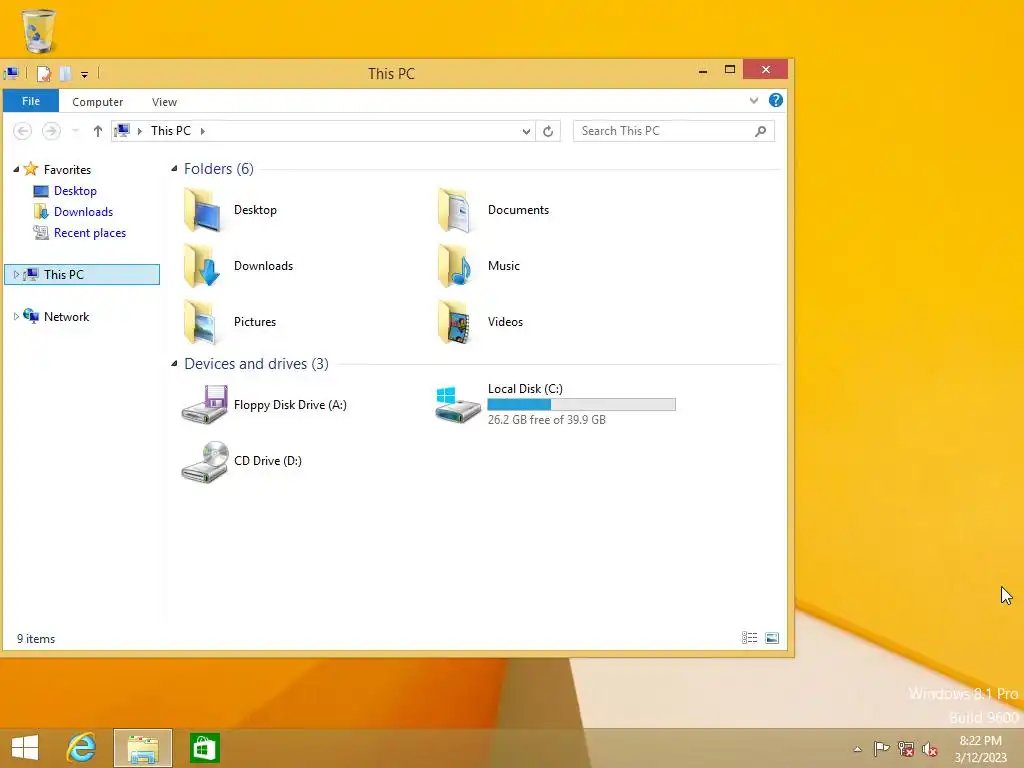Go up one level with the Up arrow
The width and height of the screenshot is (1024, 768).
[x=97, y=131]
